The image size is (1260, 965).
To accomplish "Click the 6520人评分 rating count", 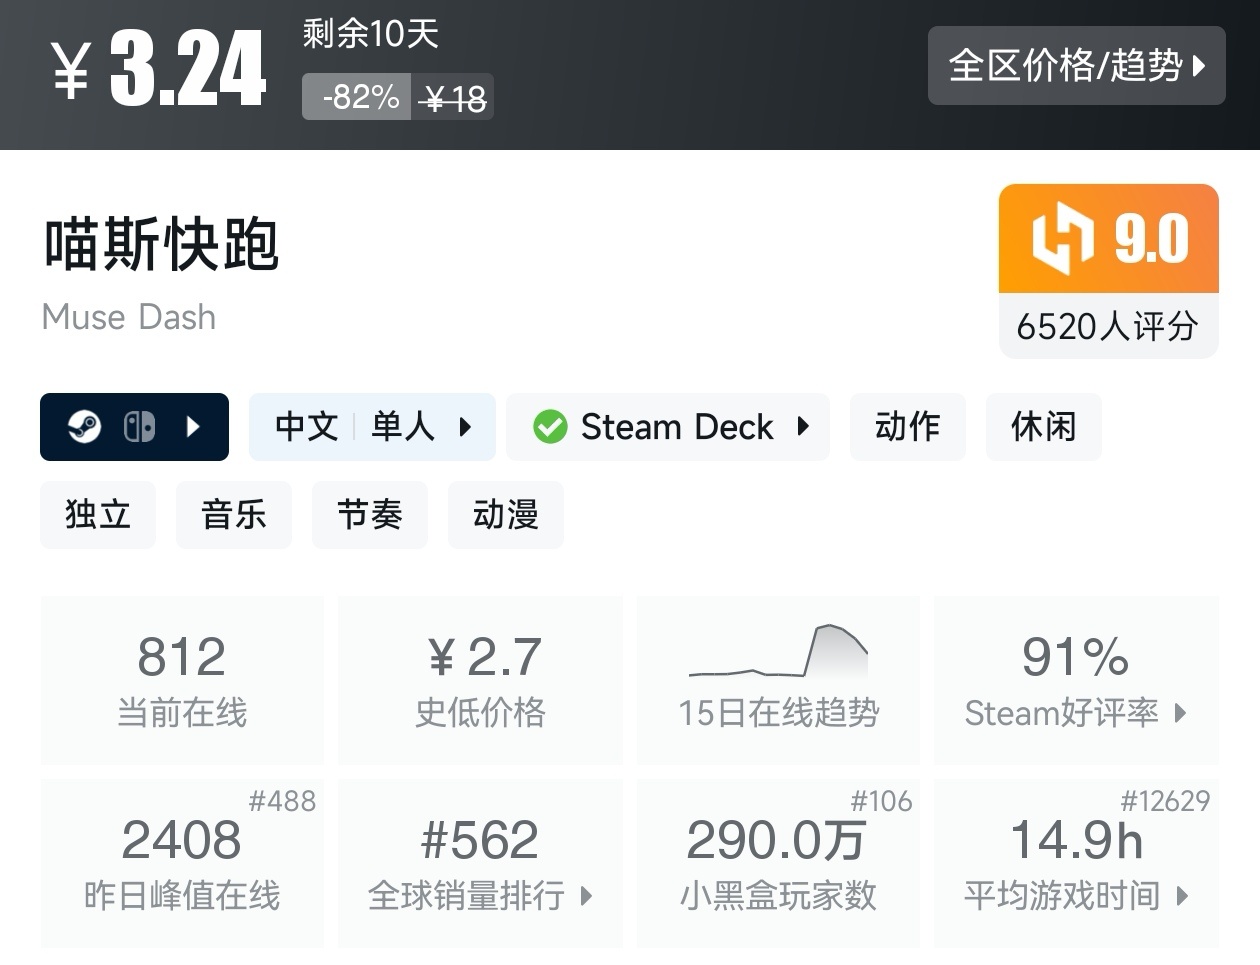I will pos(1108,326).
